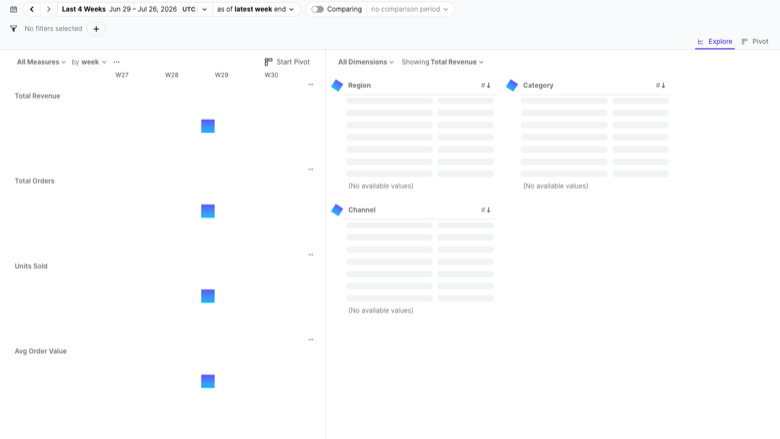Add a filter with the plus button
This screenshot has width=780, height=439.
tap(96, 29)
